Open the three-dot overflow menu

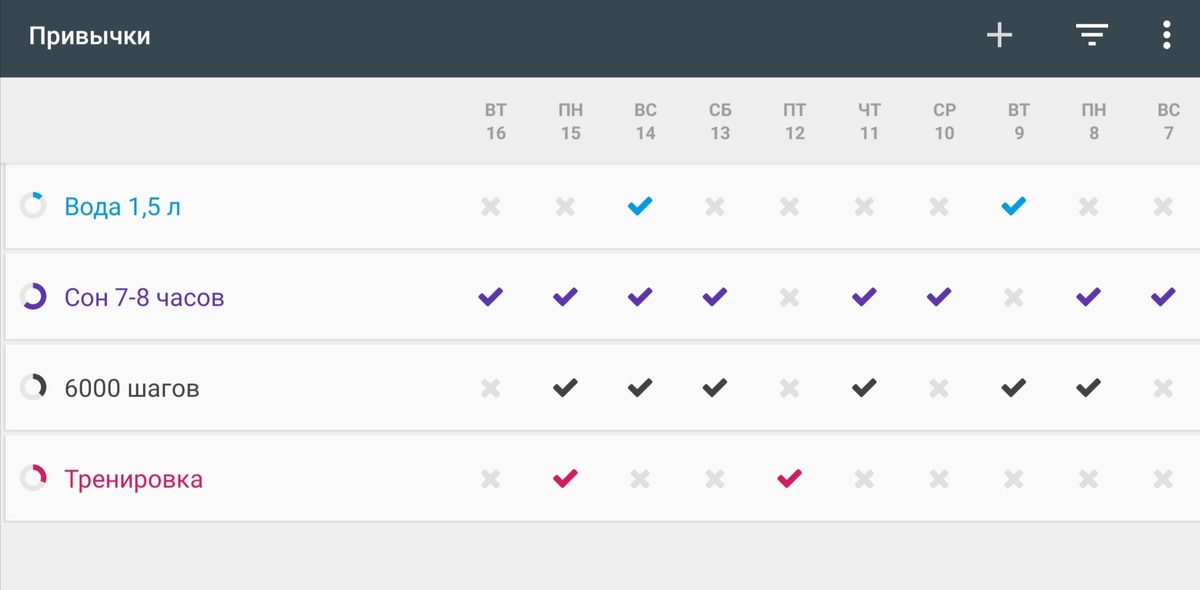tap(1166, 37)
